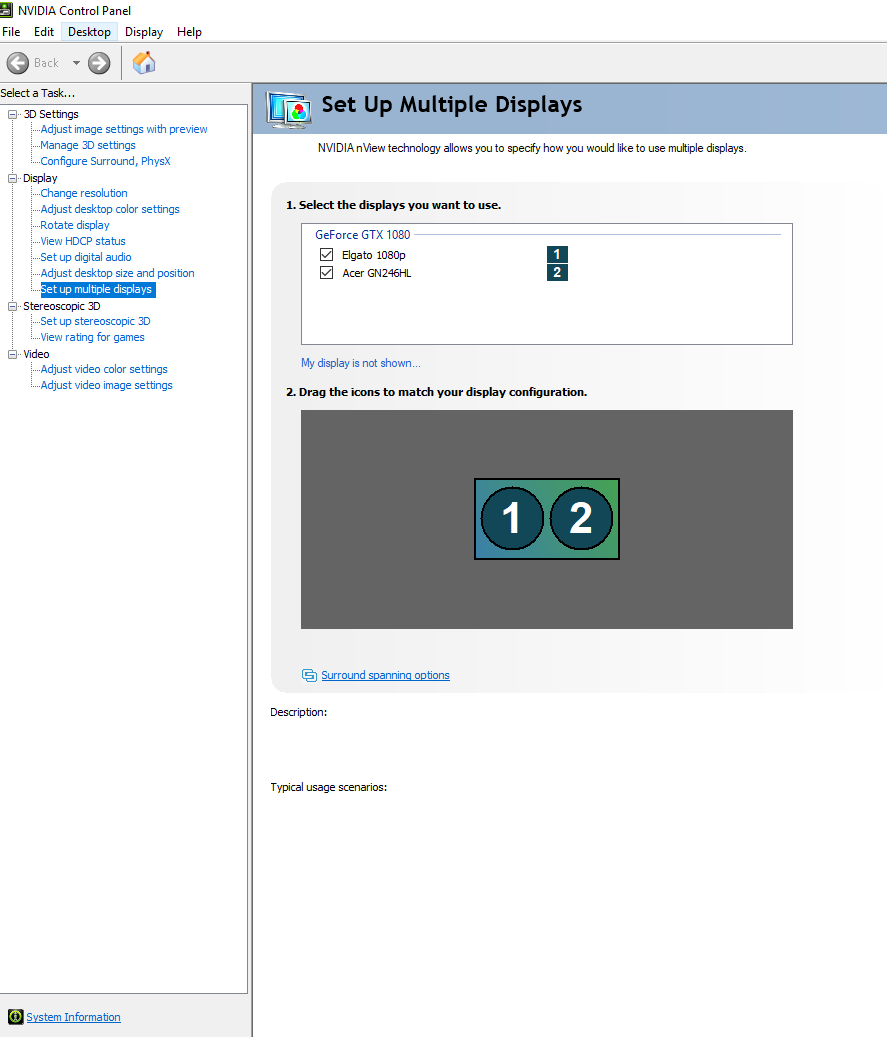Collapse the Display tree node
This screenshot has width=887, height=1037.
[x=13, y=178]
